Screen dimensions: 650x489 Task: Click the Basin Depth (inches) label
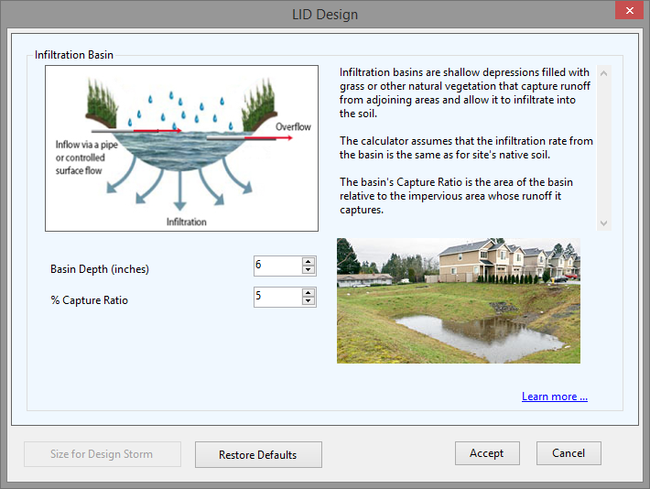pos(99,269)
